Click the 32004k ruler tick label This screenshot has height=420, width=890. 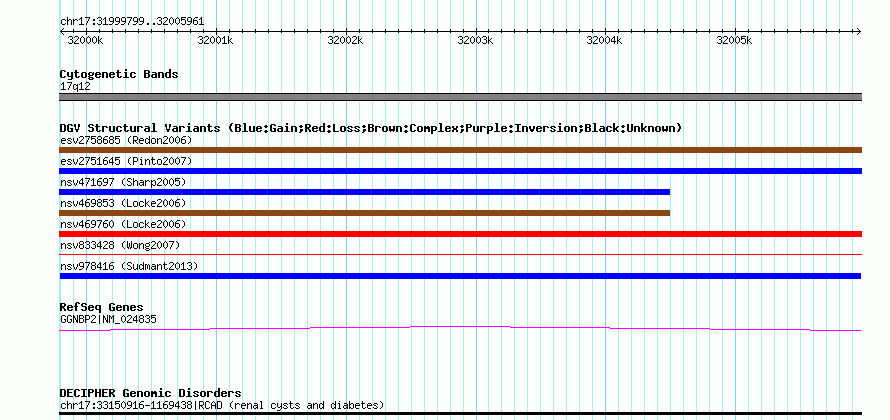[x=604, y=40]
